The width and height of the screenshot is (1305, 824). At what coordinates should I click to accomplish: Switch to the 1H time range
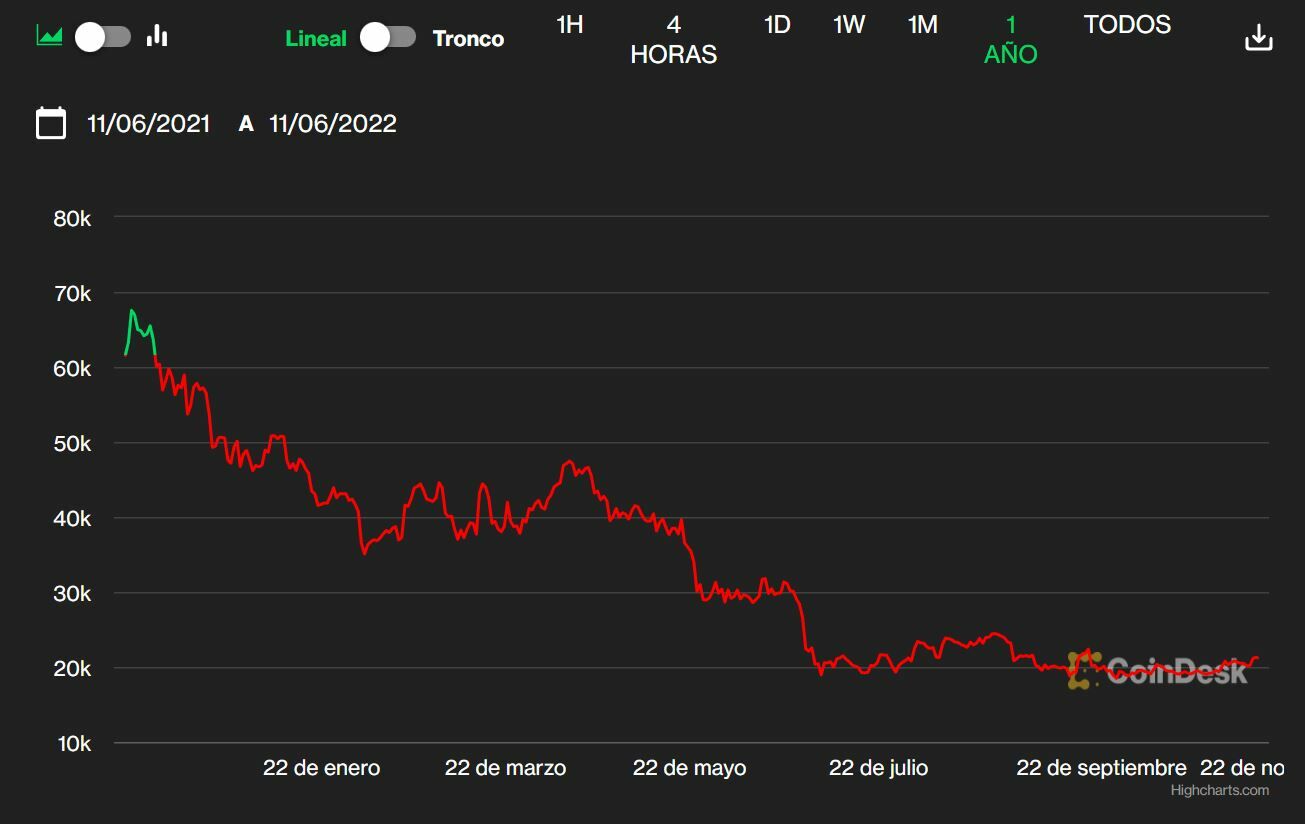569,25
